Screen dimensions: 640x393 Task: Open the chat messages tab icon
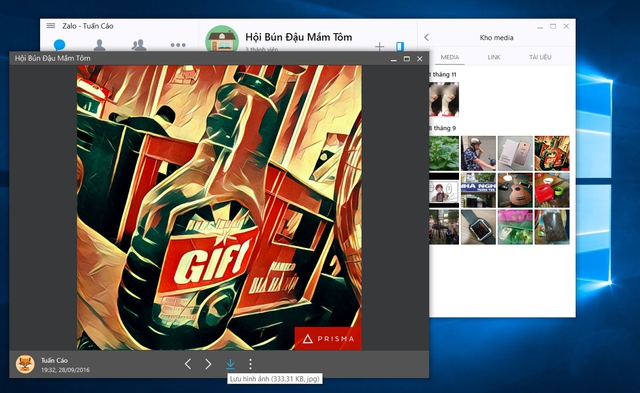pos(59,44)
